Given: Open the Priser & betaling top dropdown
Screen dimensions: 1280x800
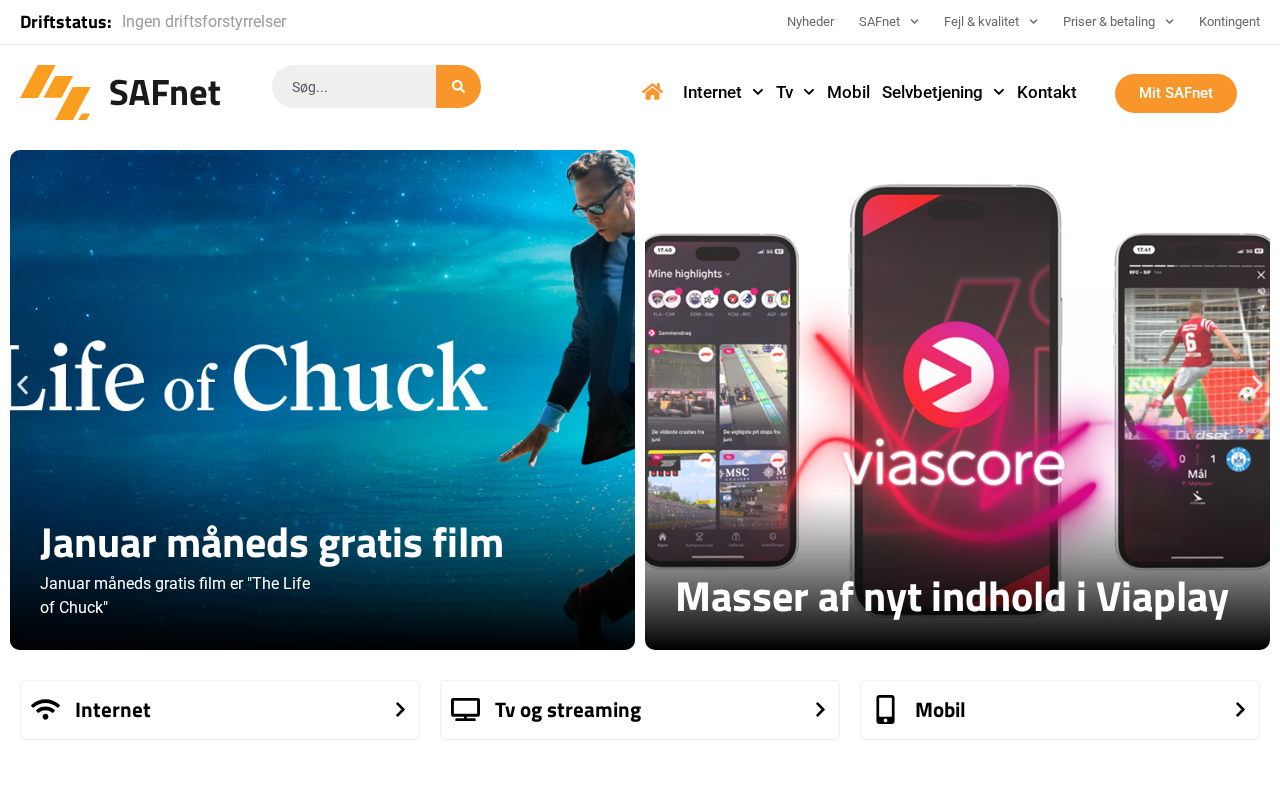Looking at the screenshot, I should [1118, 22].
